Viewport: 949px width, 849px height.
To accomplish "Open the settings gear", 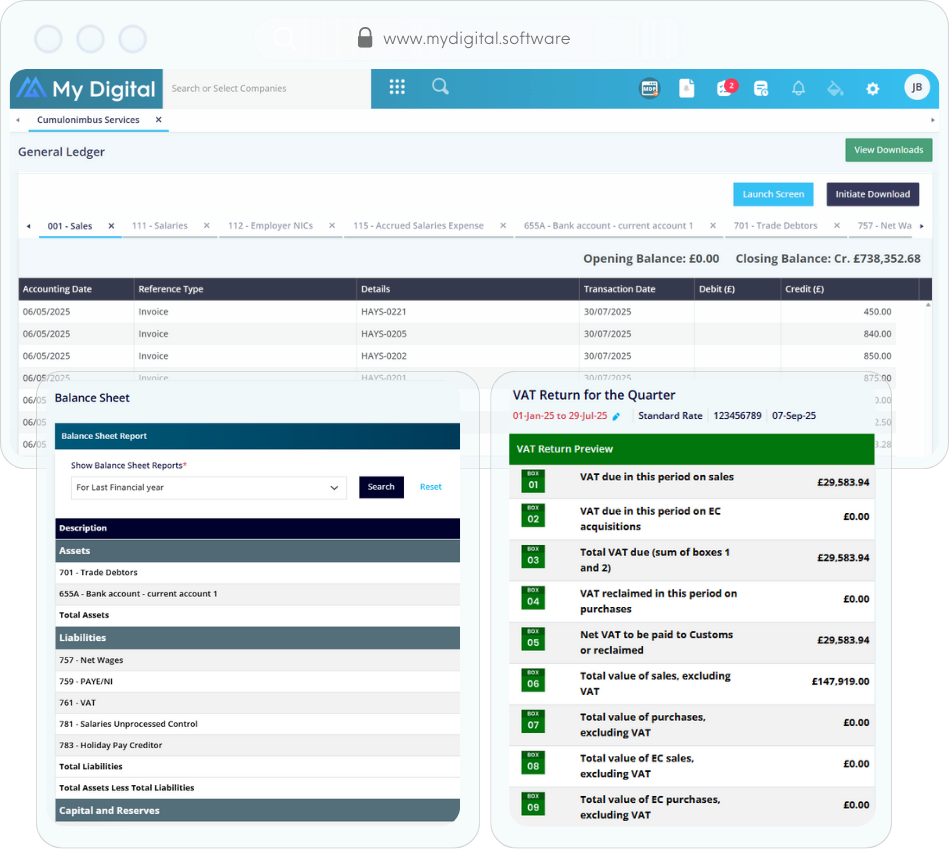I will (872, 88).
